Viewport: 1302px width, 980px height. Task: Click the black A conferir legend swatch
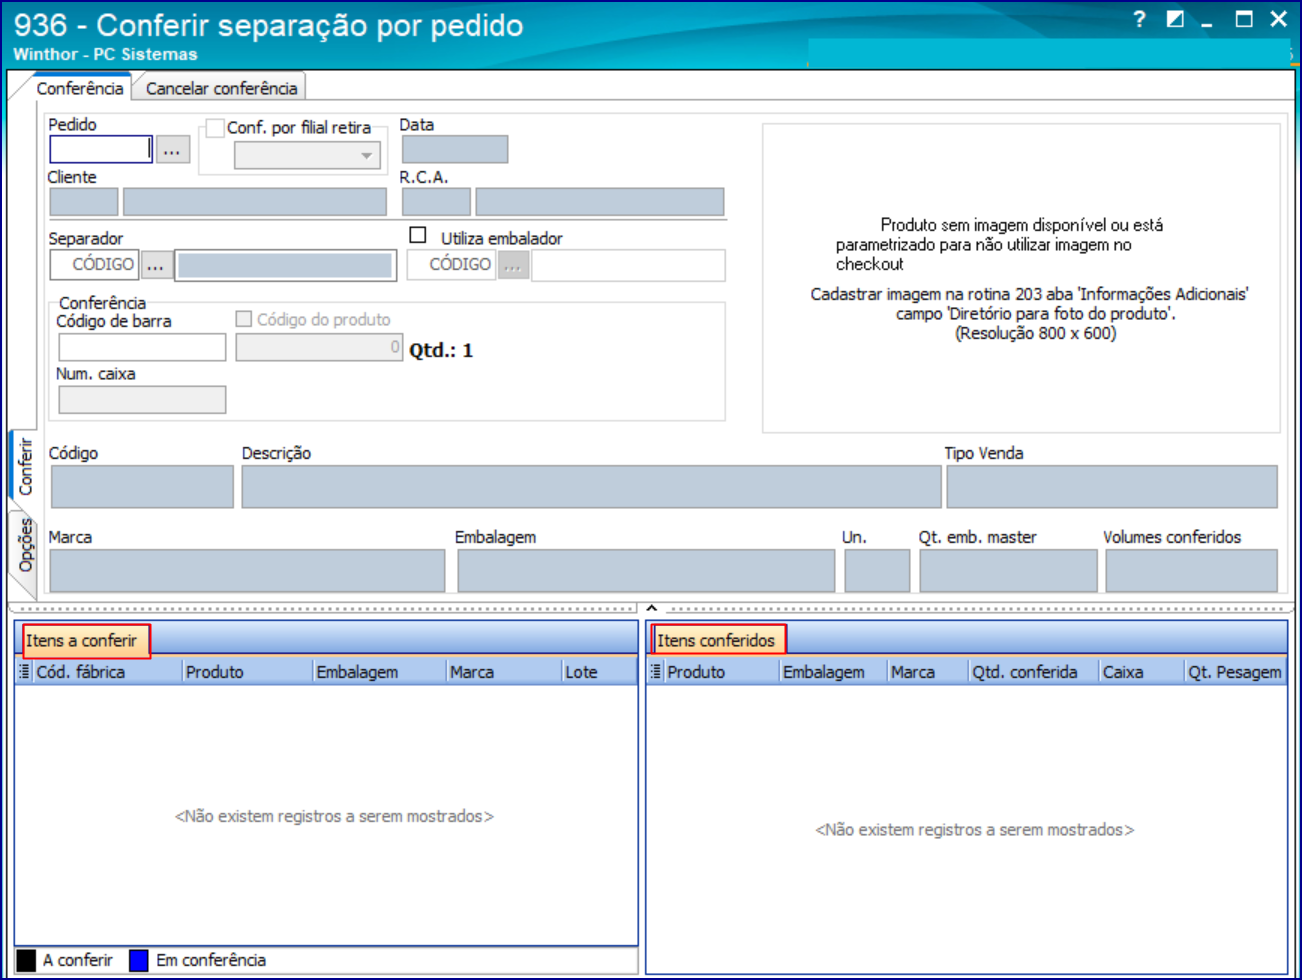point(26,960)
